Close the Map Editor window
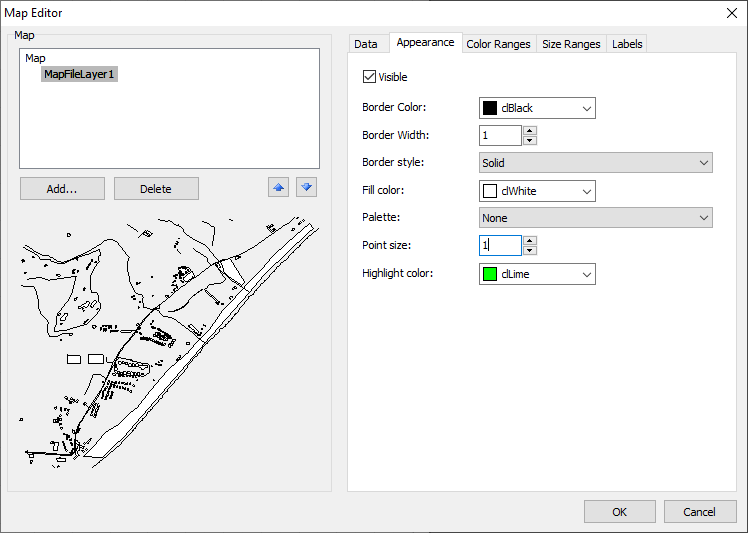Viewport: 748px width, 533px height. pyautogui.click(x=732, y=13)
